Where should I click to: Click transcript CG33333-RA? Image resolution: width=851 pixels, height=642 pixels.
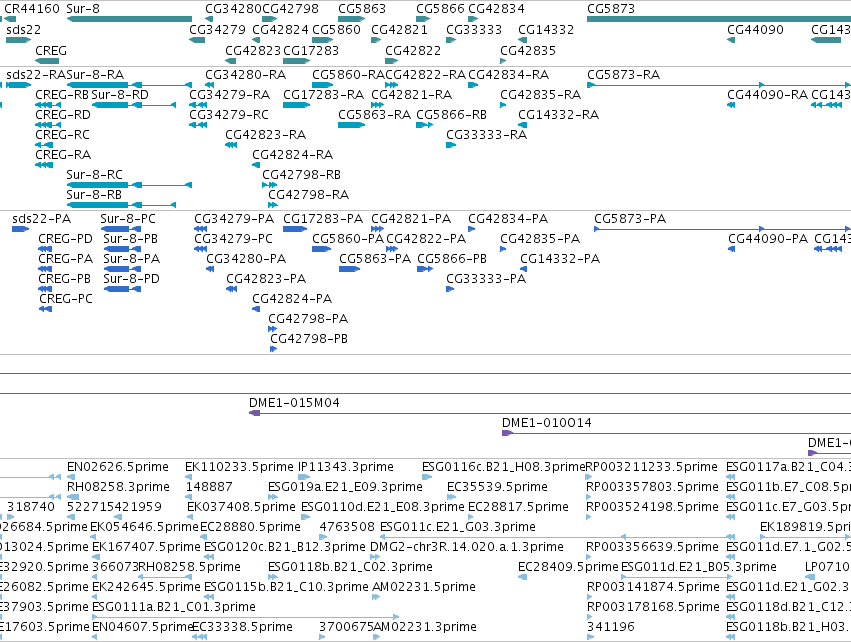tap(486, 135)
